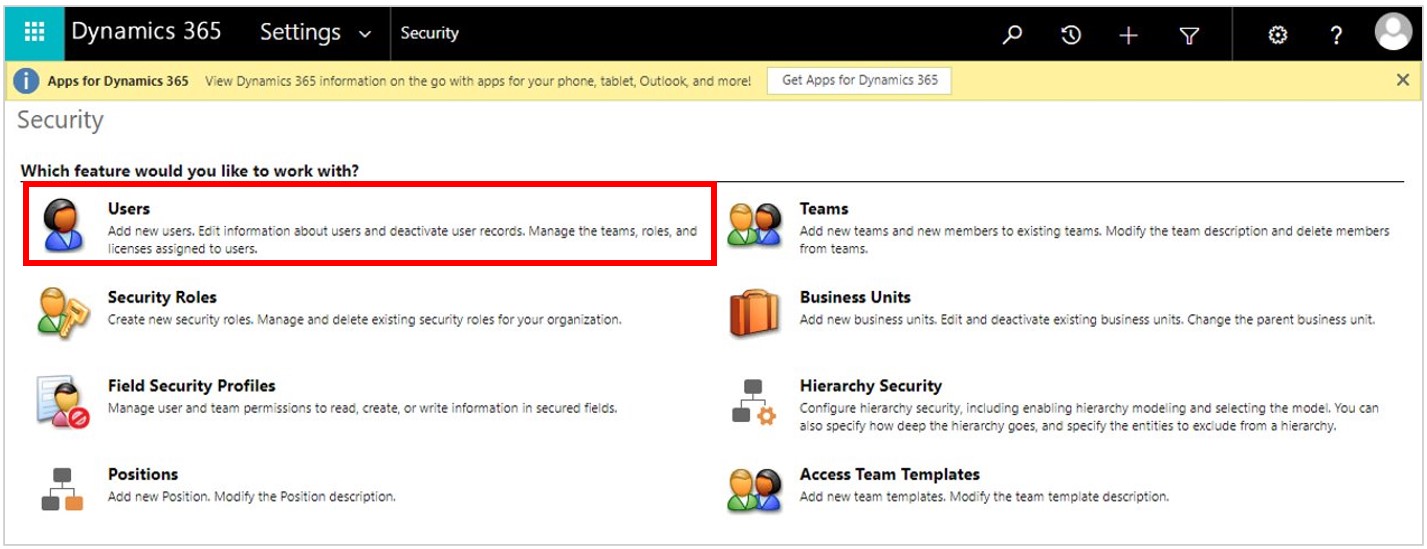Dismiss the Apps for Dynamics 365 banner
Image resolution: width=1427 pixels, height=549 pixels.
[x=1403, y=80]
